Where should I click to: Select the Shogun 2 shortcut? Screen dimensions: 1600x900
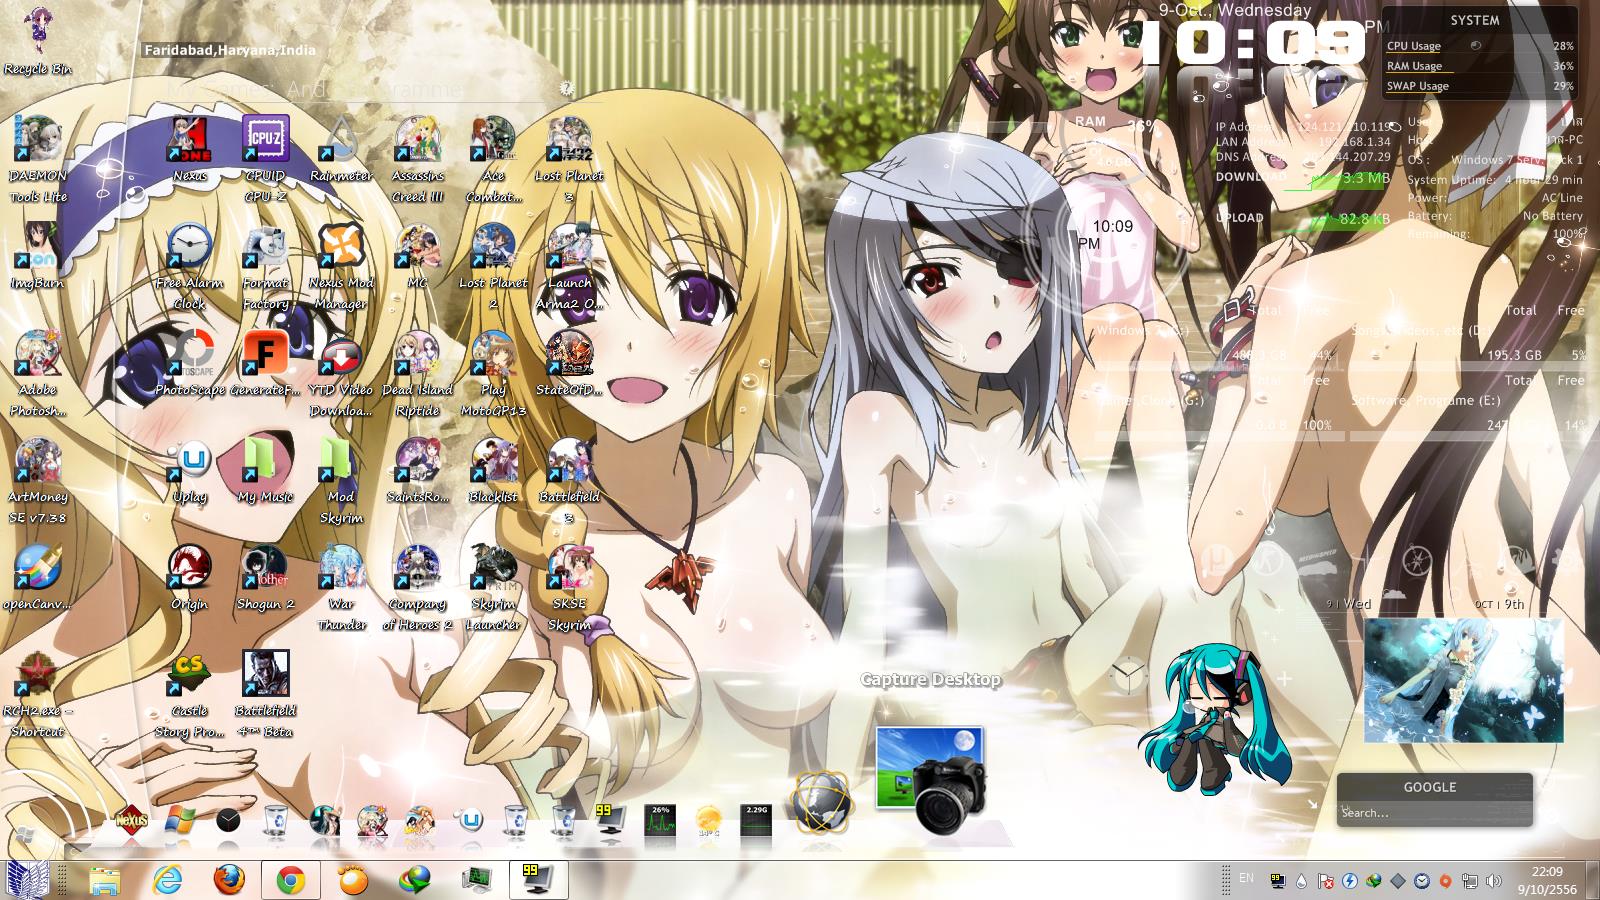point(265,578)
